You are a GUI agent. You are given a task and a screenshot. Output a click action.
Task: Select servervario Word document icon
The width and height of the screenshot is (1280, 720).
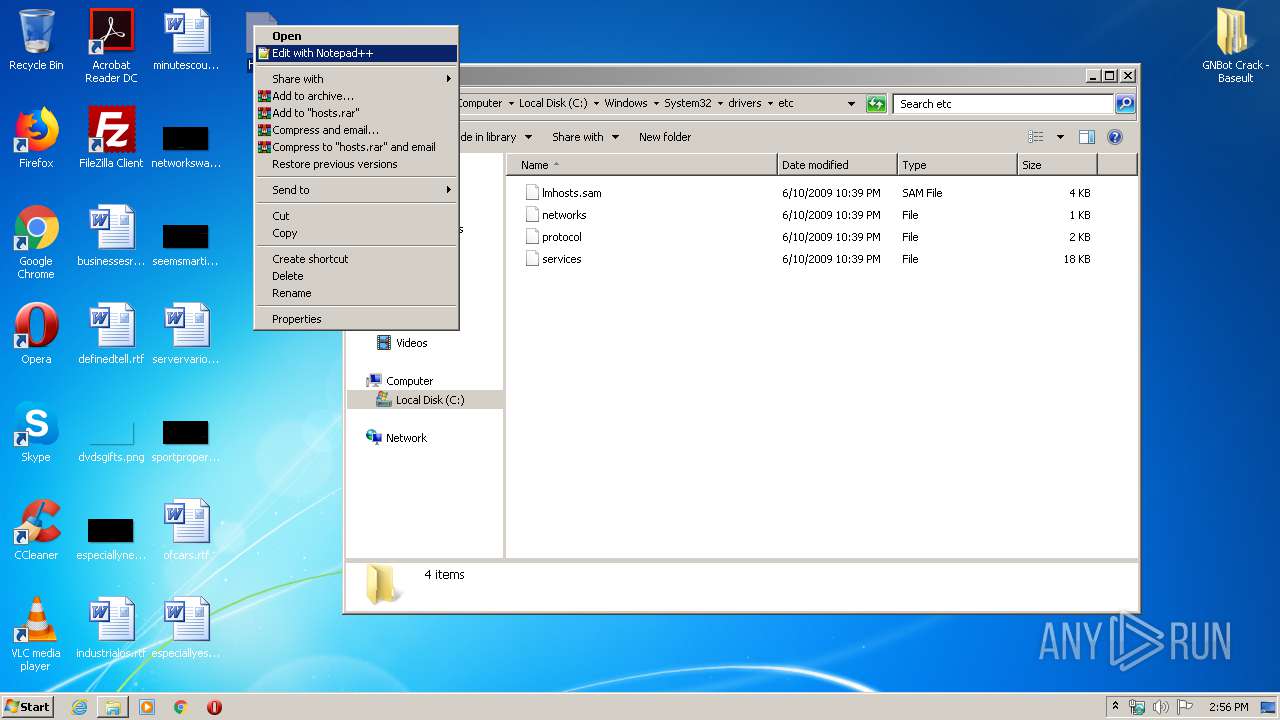186,334
